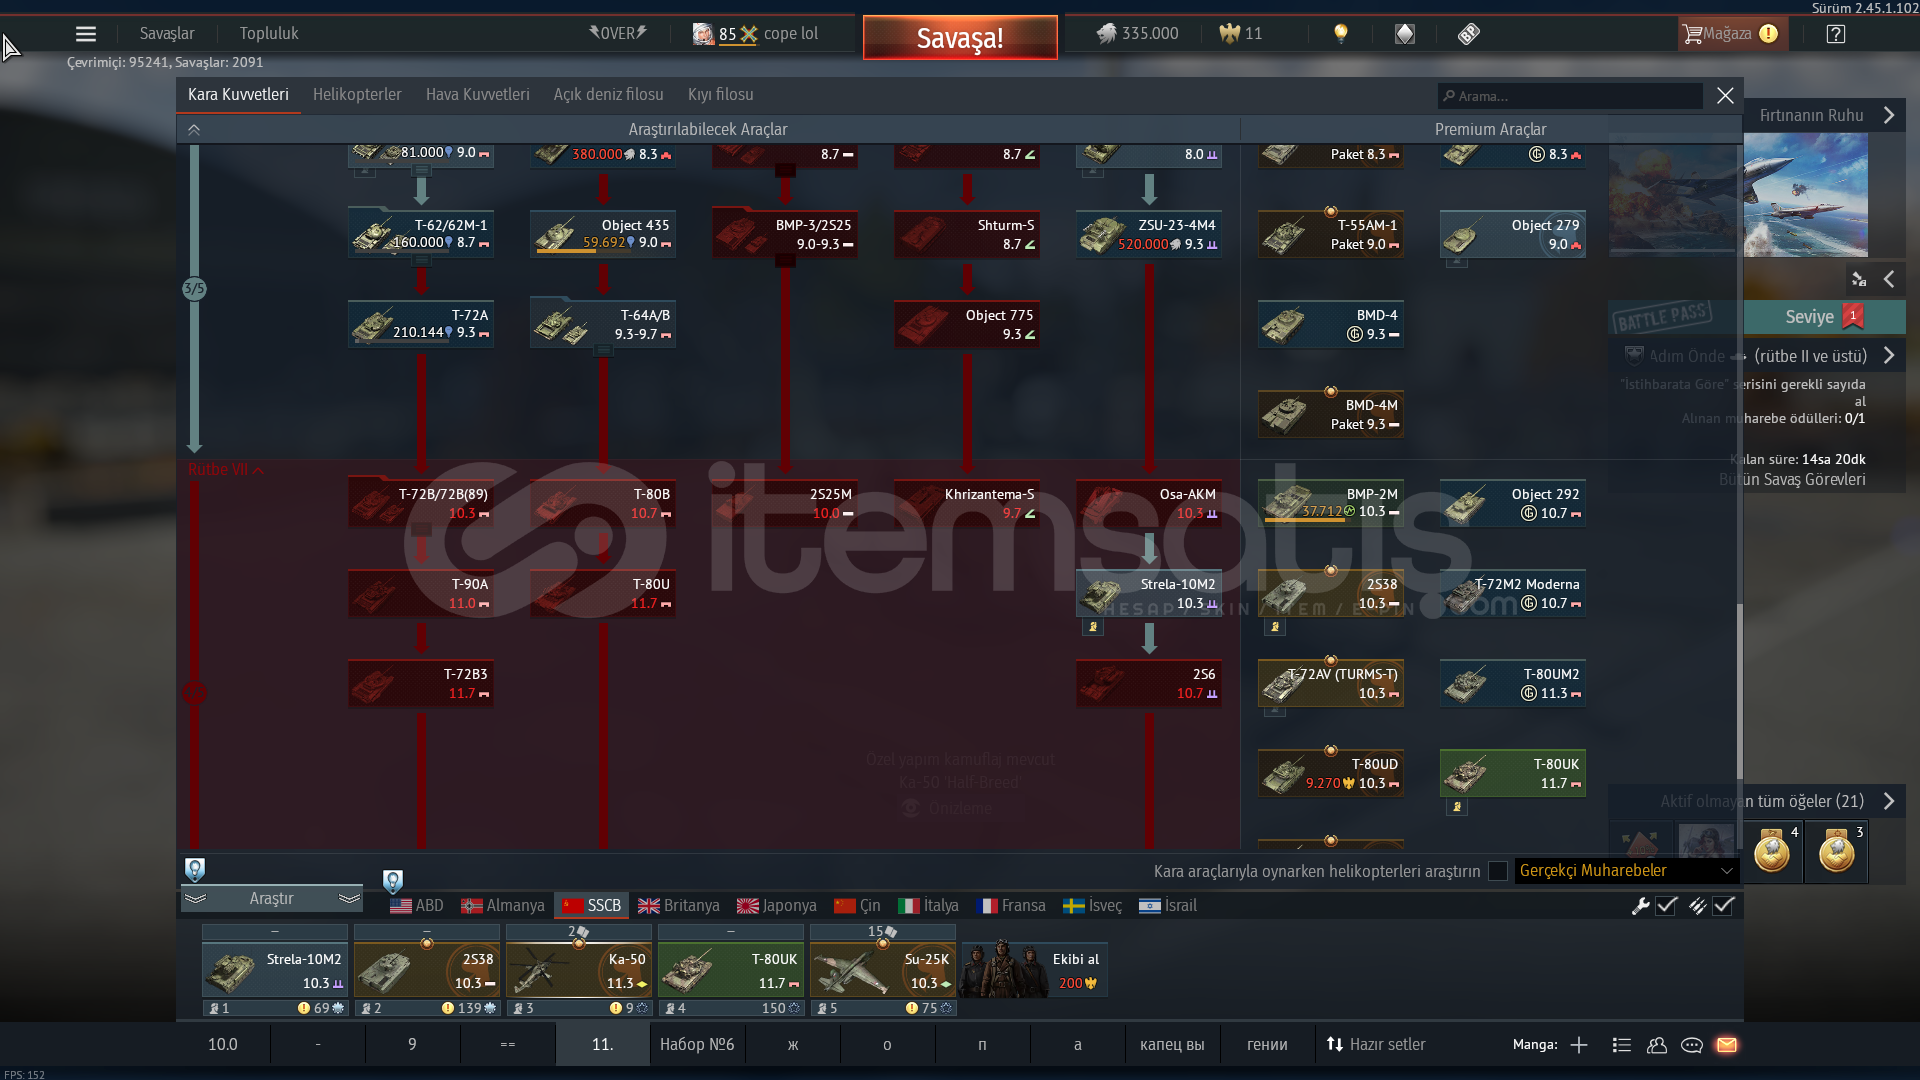Viewport: 1920px width, 1080px height.
Task: Click the left chevrons of Araştır bar
Action: click(195, 899)
